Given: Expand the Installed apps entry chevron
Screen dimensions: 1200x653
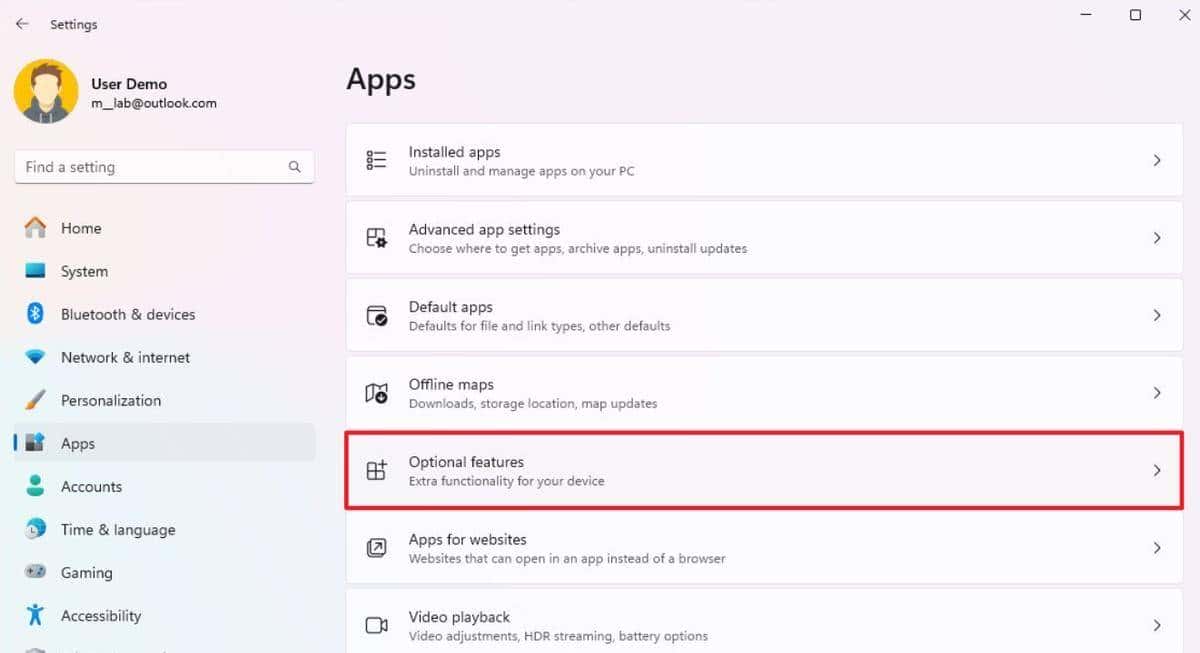Looking at the screenshot, I should 1157,159.
